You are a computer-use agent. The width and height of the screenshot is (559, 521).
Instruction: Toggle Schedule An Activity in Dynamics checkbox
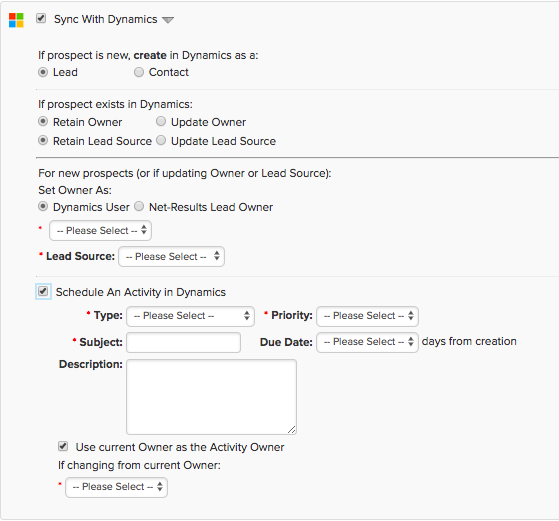(43, 291)
